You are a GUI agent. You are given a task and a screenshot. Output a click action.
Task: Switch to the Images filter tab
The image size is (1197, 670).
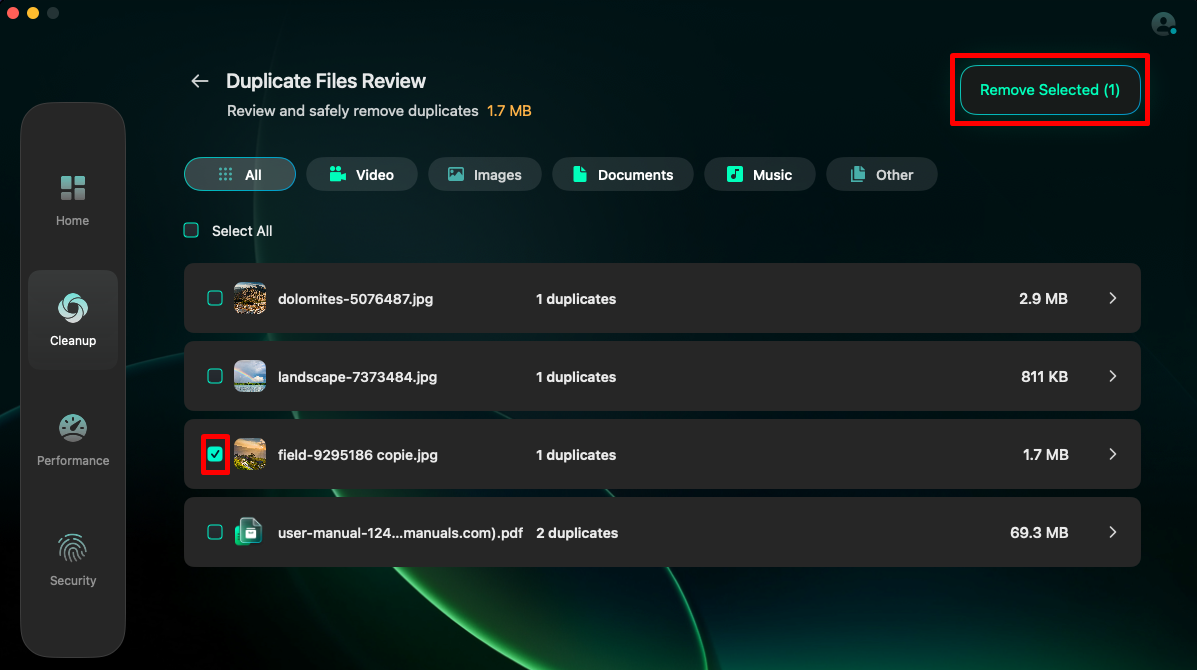[485, 174]
